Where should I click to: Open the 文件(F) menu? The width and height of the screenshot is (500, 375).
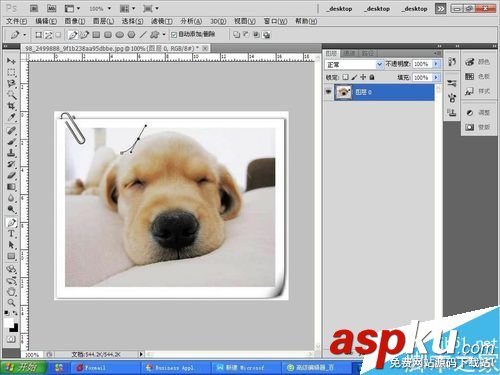[17, 21]
